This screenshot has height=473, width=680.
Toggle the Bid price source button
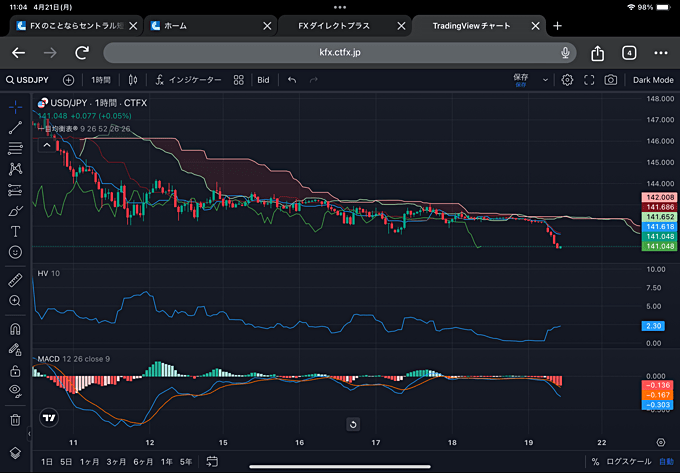[263, 80]
